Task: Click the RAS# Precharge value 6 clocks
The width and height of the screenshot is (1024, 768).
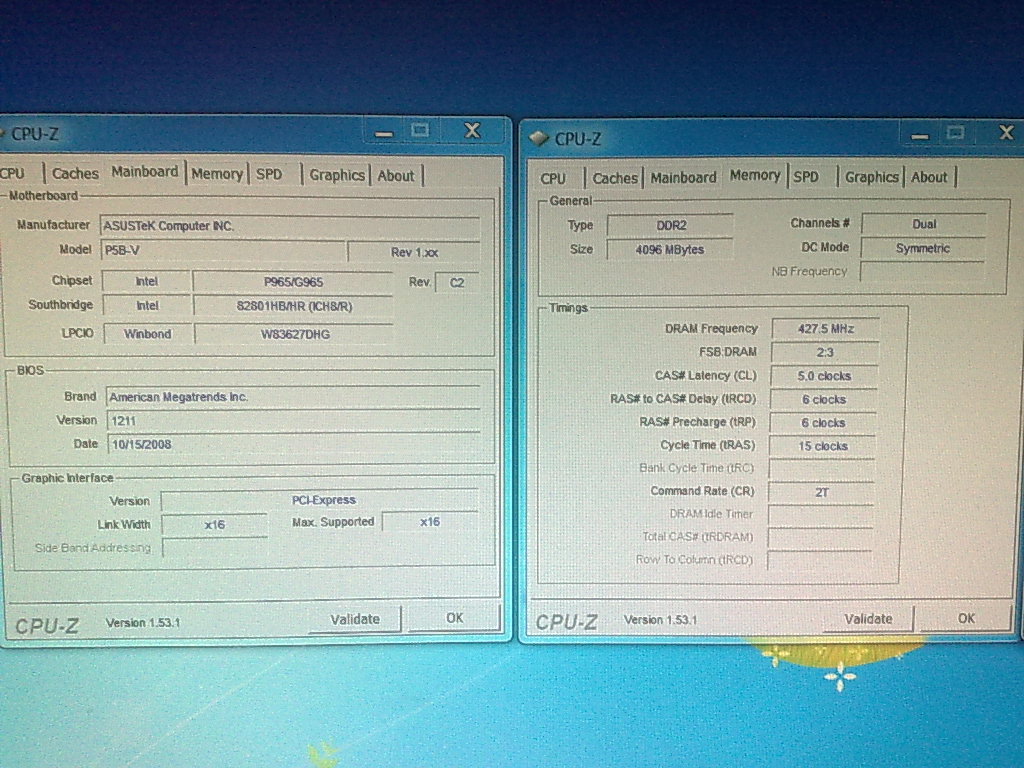Action: pyautogui.click(x=823, y=423)
